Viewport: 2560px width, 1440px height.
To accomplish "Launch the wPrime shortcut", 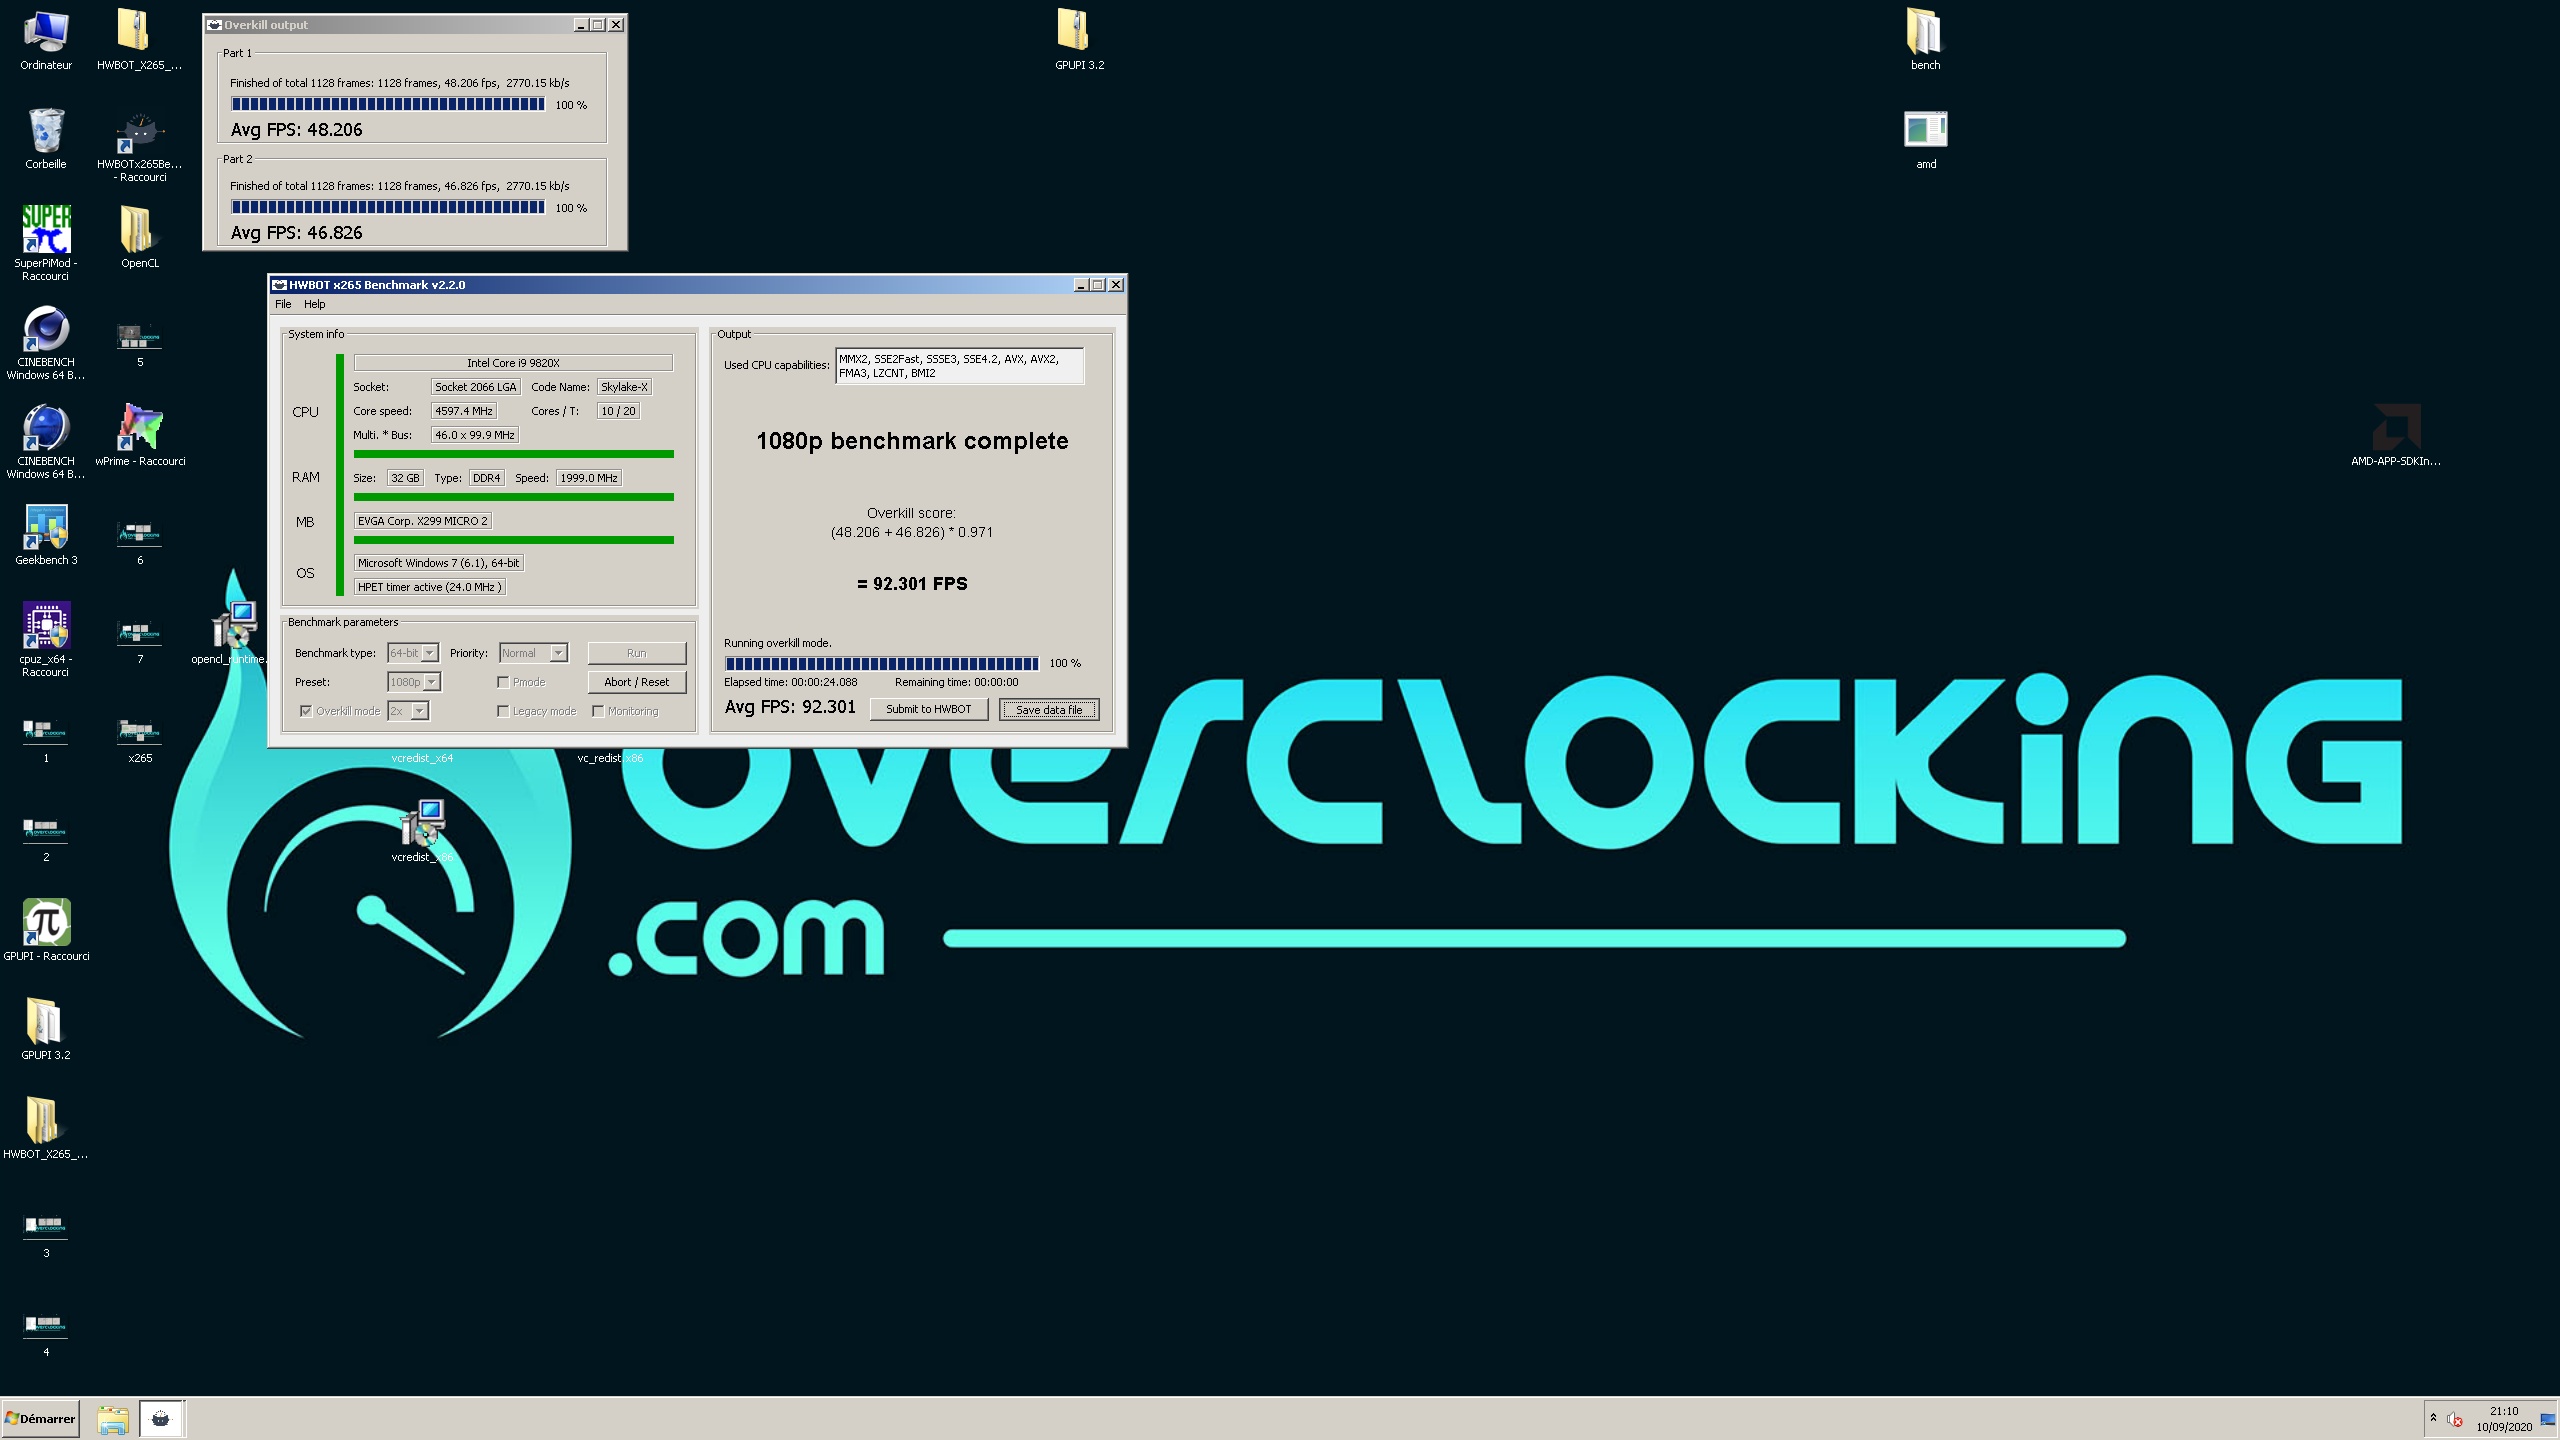I will 140,435.
